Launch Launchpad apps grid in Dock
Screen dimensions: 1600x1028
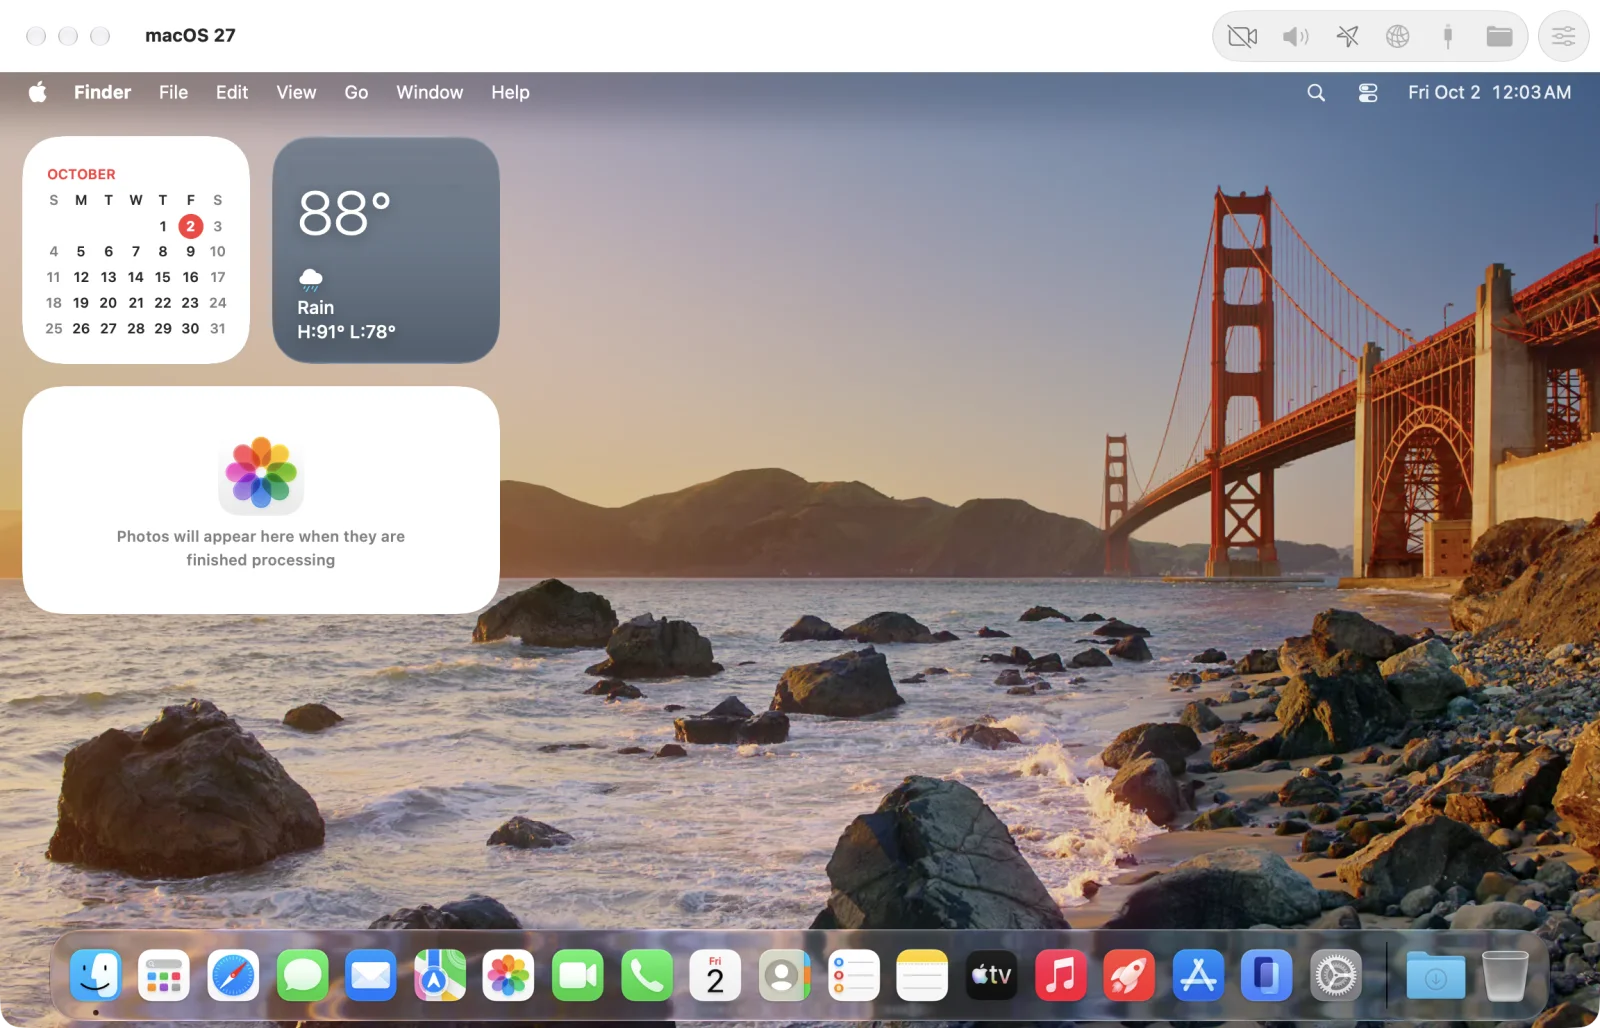[x=164, y=975]
